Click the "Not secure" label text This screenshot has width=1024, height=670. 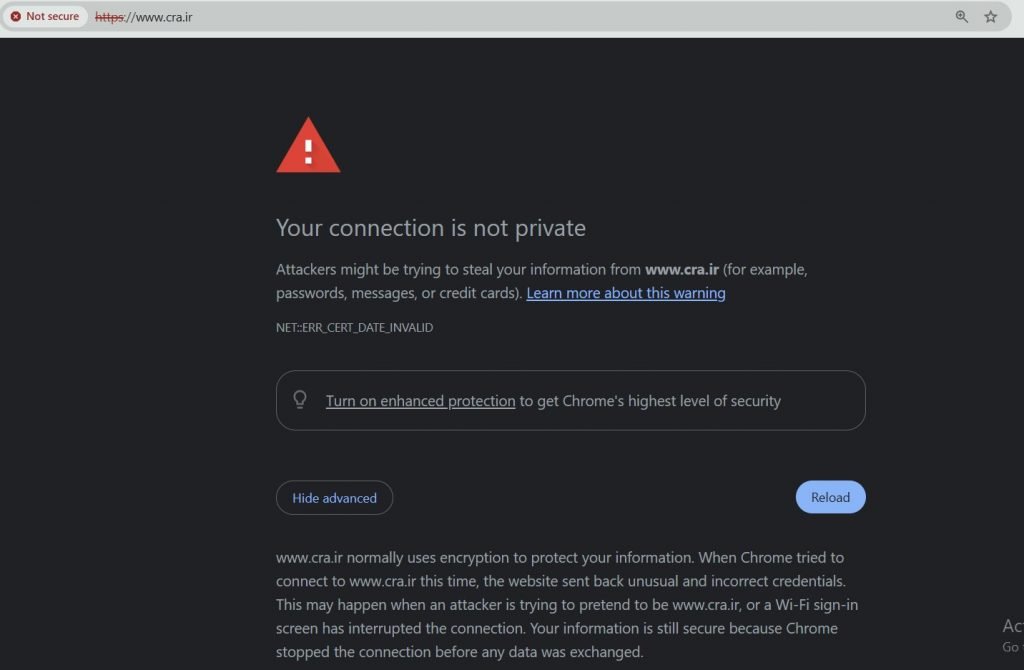click(x=52, y=17)
